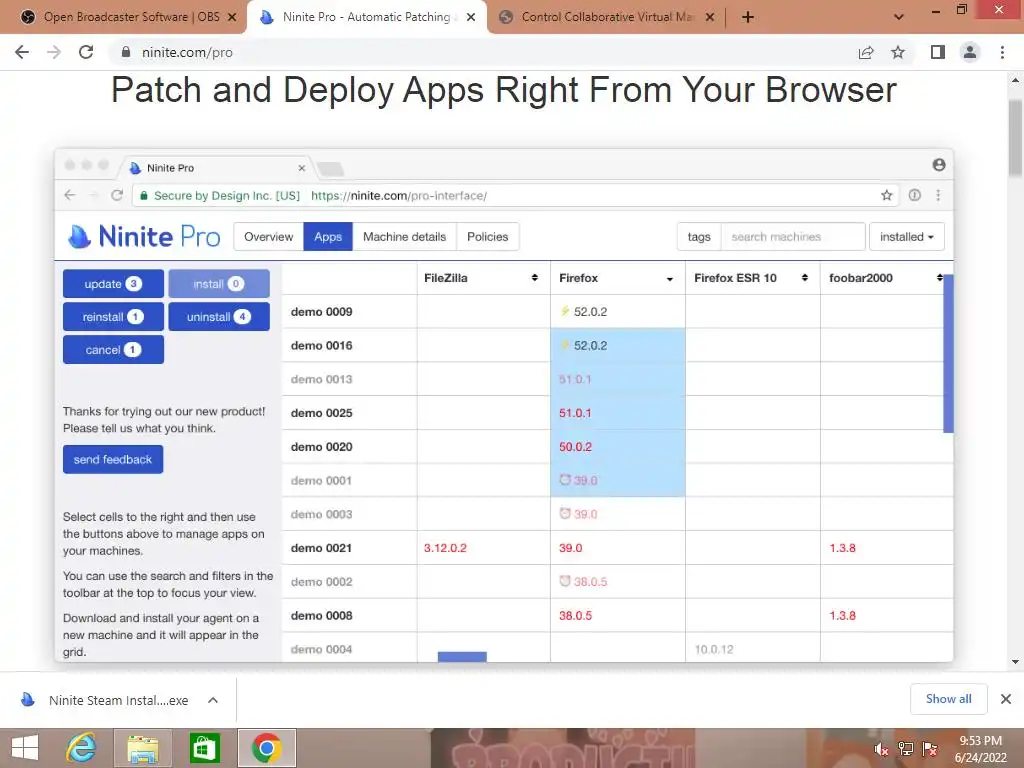Viewport: 1024px width, 768px height.
Task: Close the Control Collaborative Virtual Ma tab
Action: pos(711,17)
